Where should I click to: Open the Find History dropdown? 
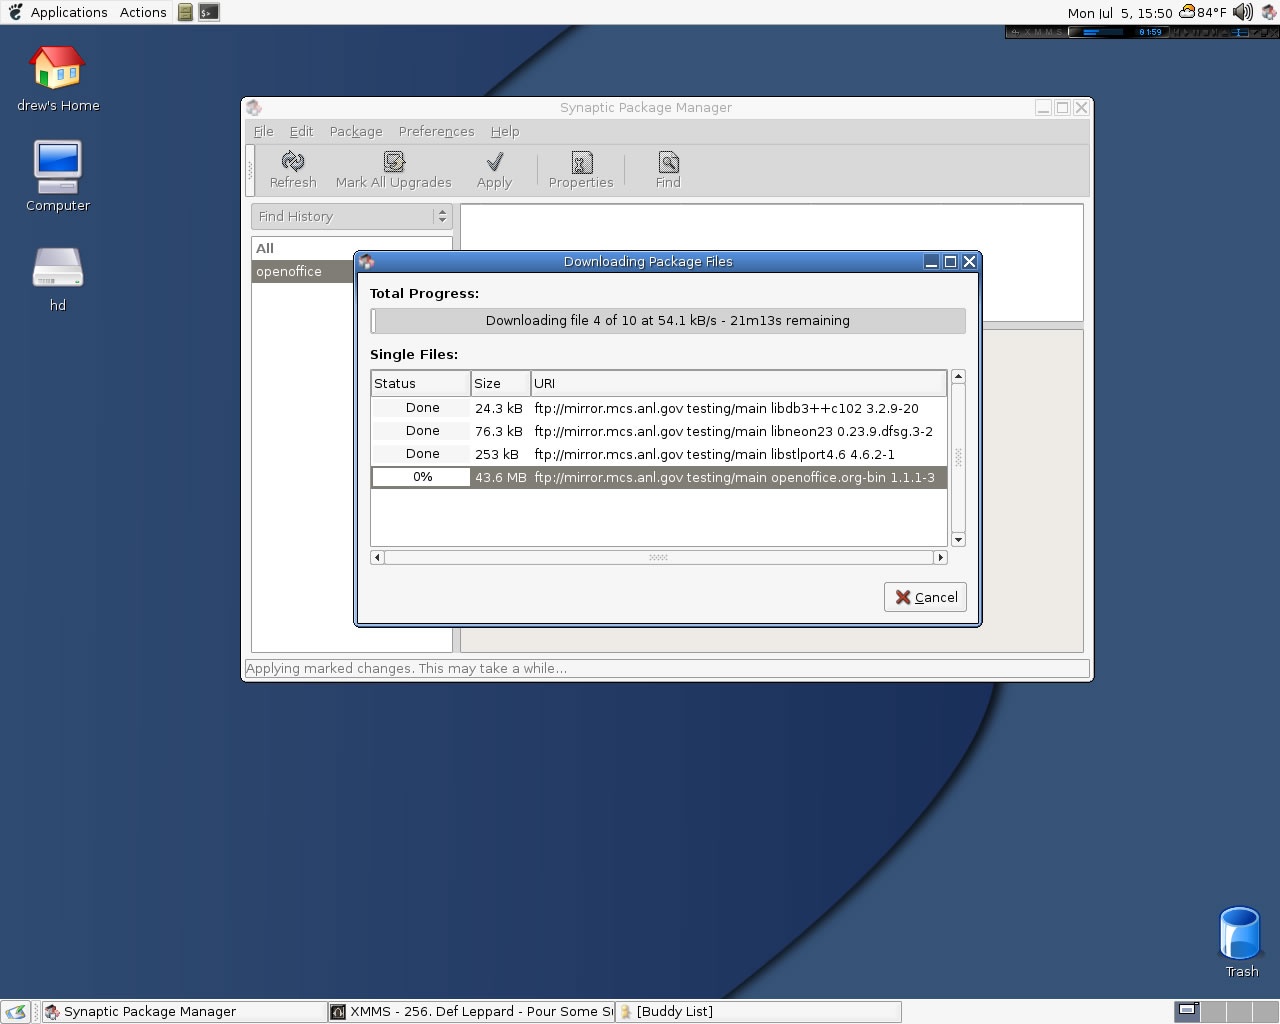(352, 216)
